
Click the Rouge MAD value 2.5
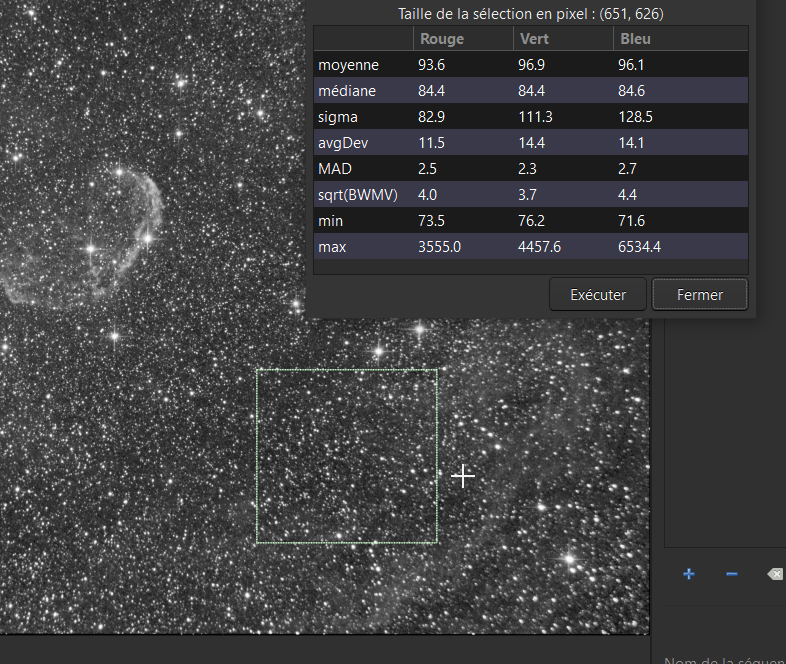click(427, 169)
